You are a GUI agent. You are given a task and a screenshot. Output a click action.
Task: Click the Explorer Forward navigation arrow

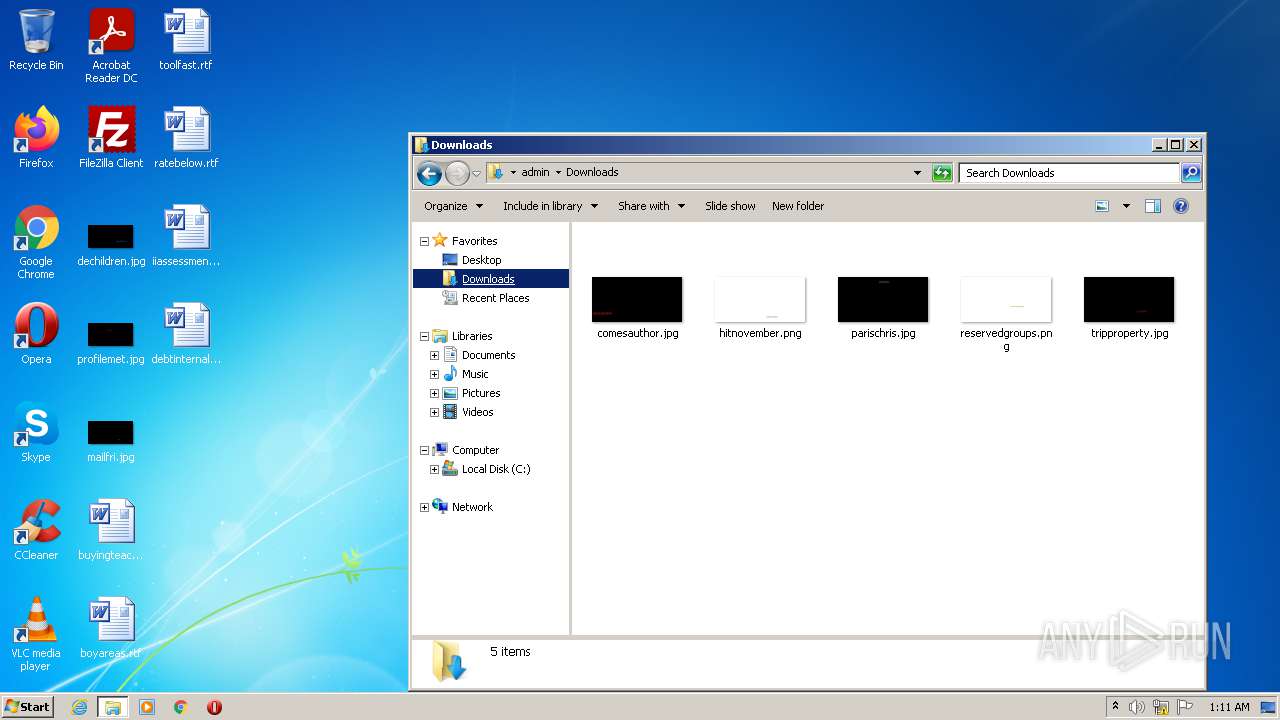tap(457, 173)
